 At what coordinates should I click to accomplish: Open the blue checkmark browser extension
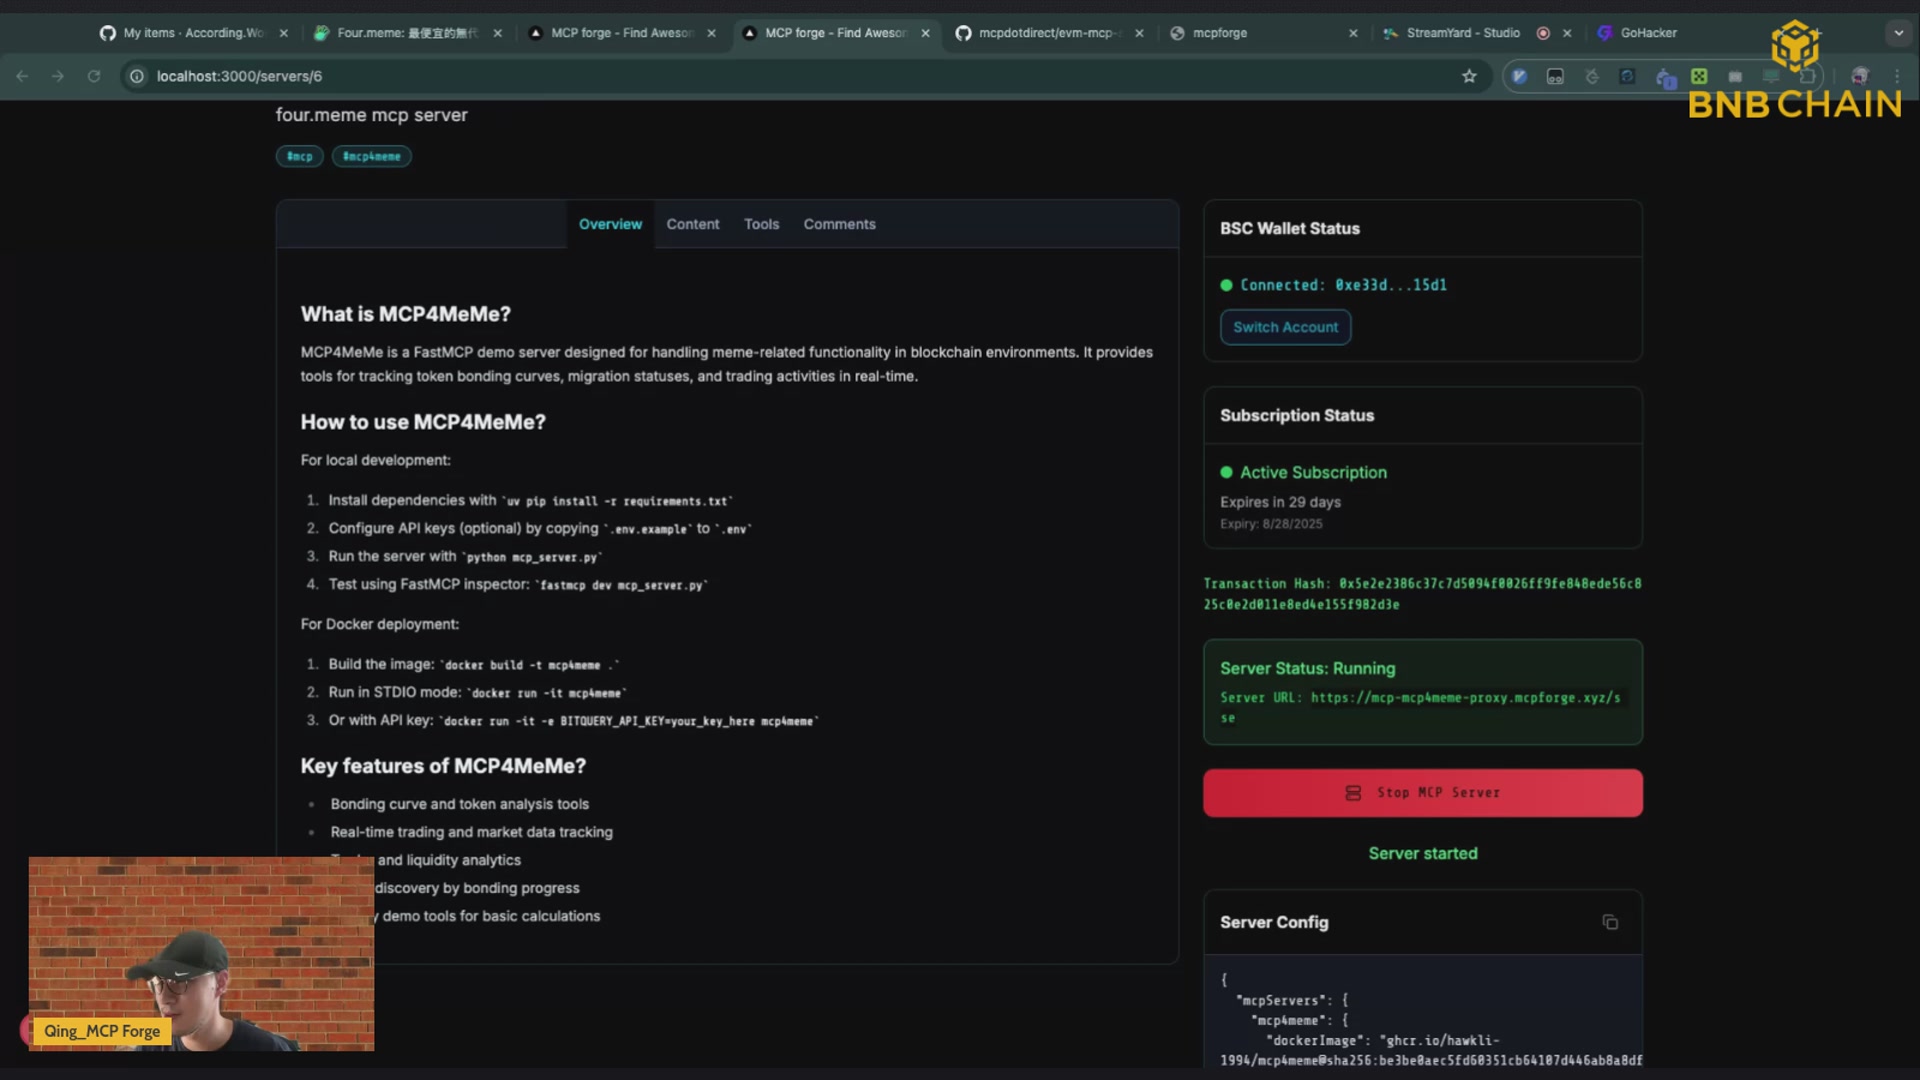pyautogui.click(x=1520, y=76)
